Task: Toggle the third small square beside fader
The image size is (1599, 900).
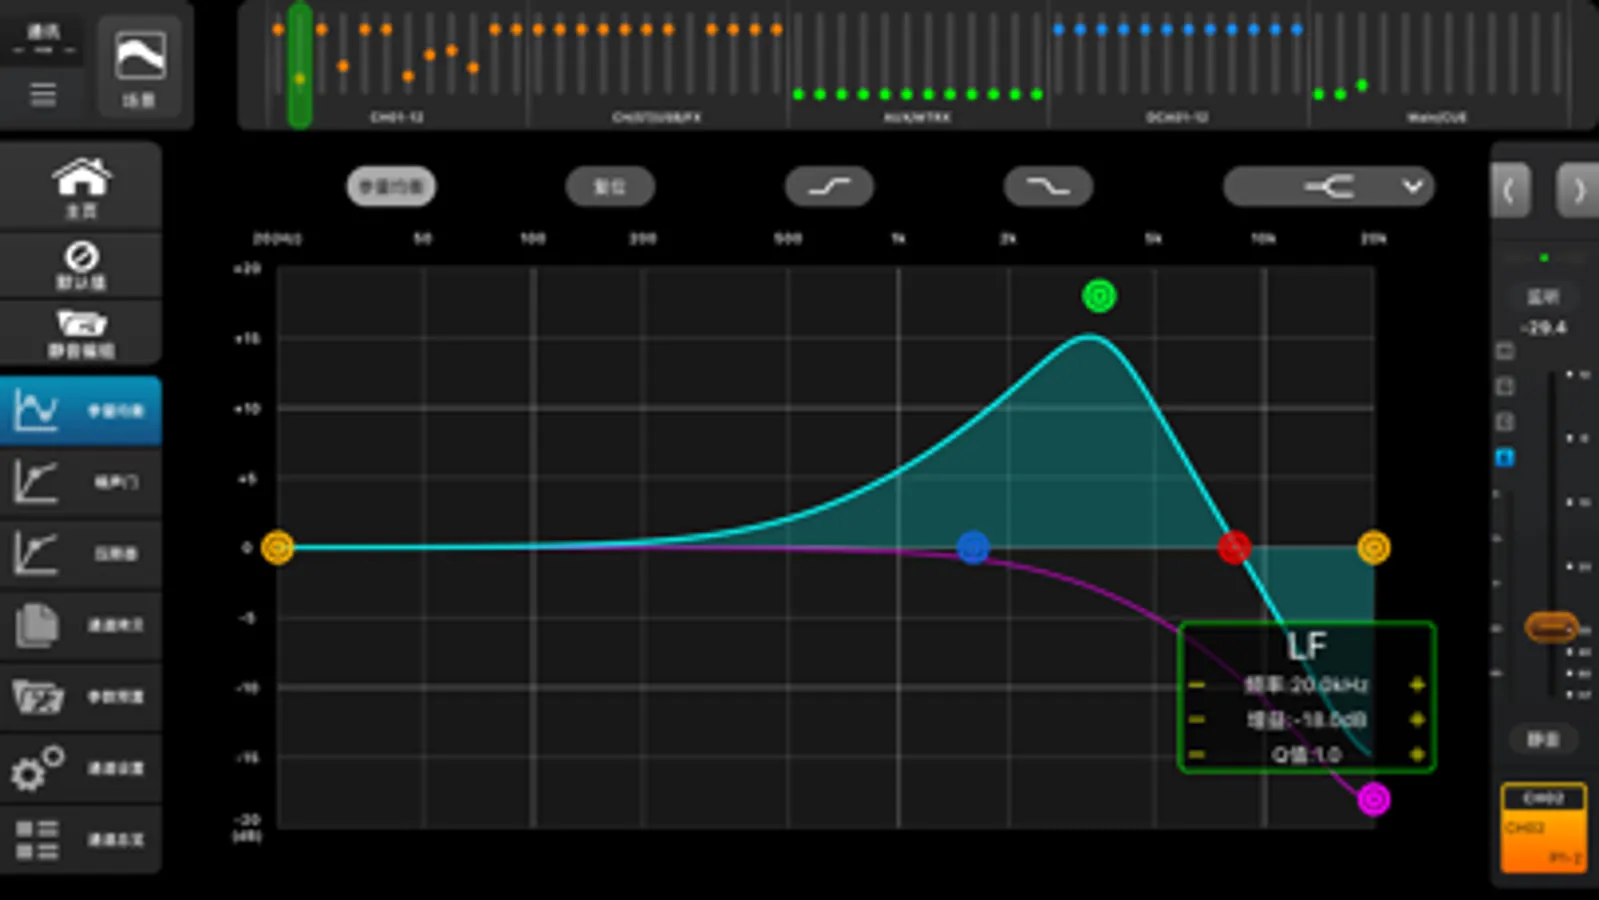Action: point(1505,422)
